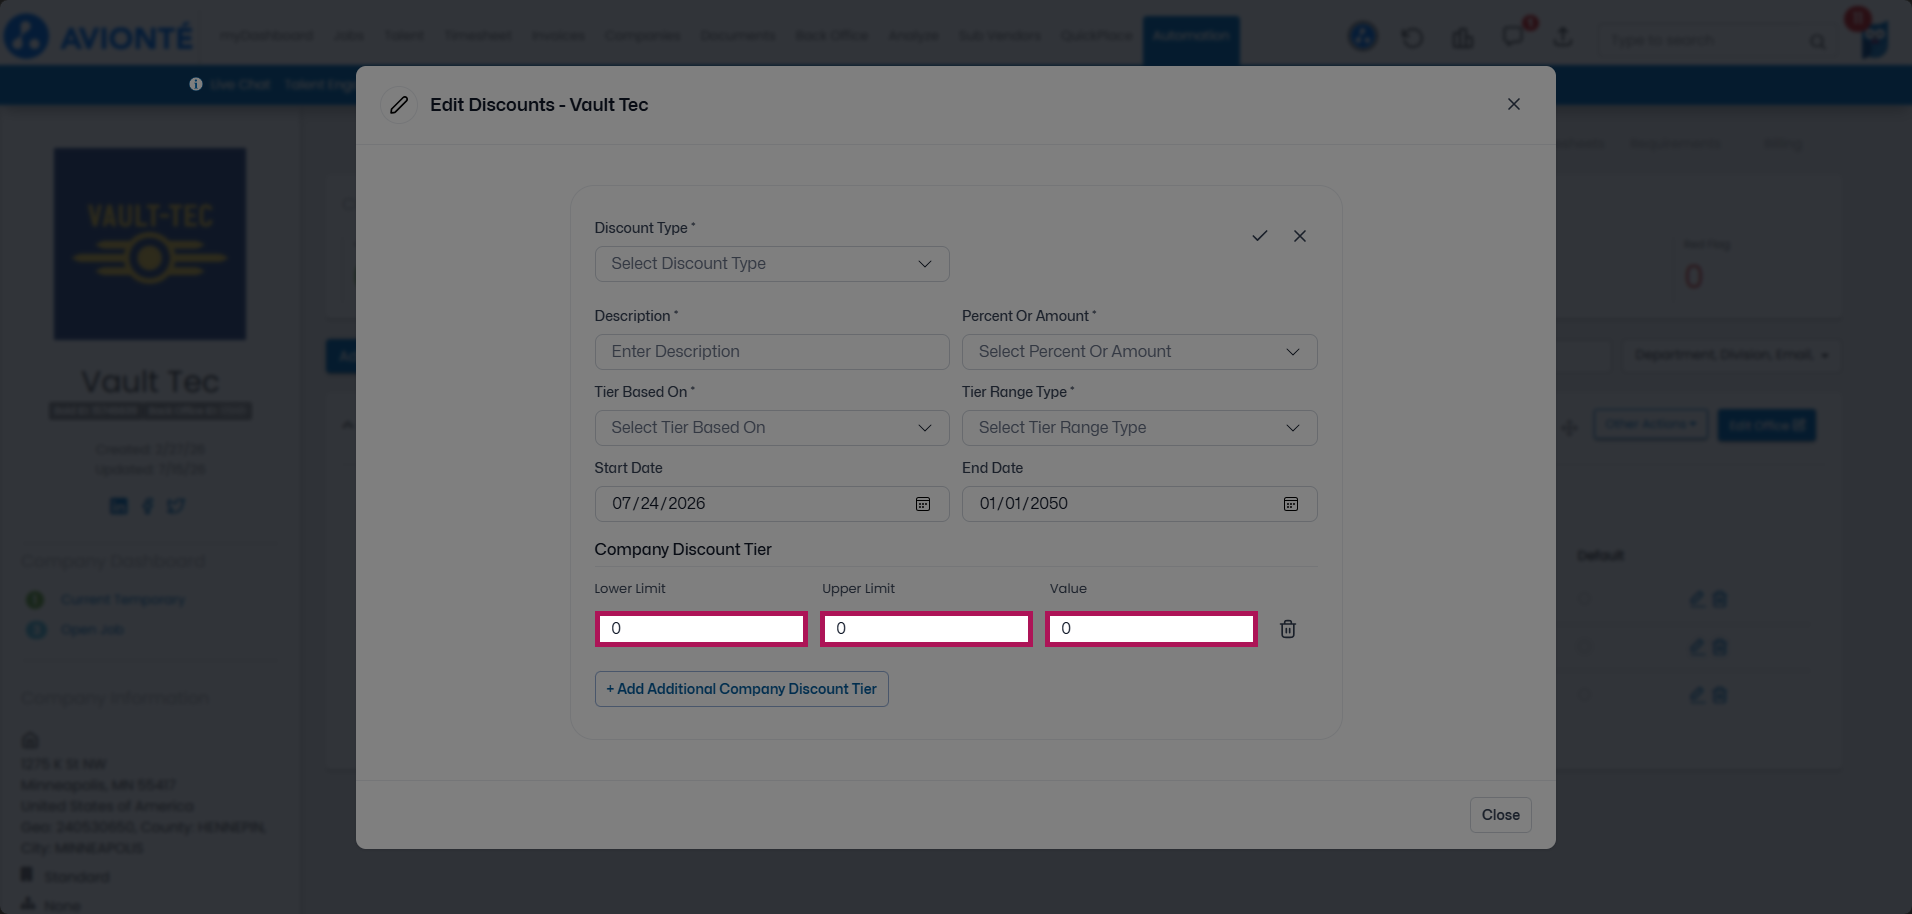Screen dimensions: 1912x914
Task: Click the Lower Limit input
Action: (x=701, y=629)
